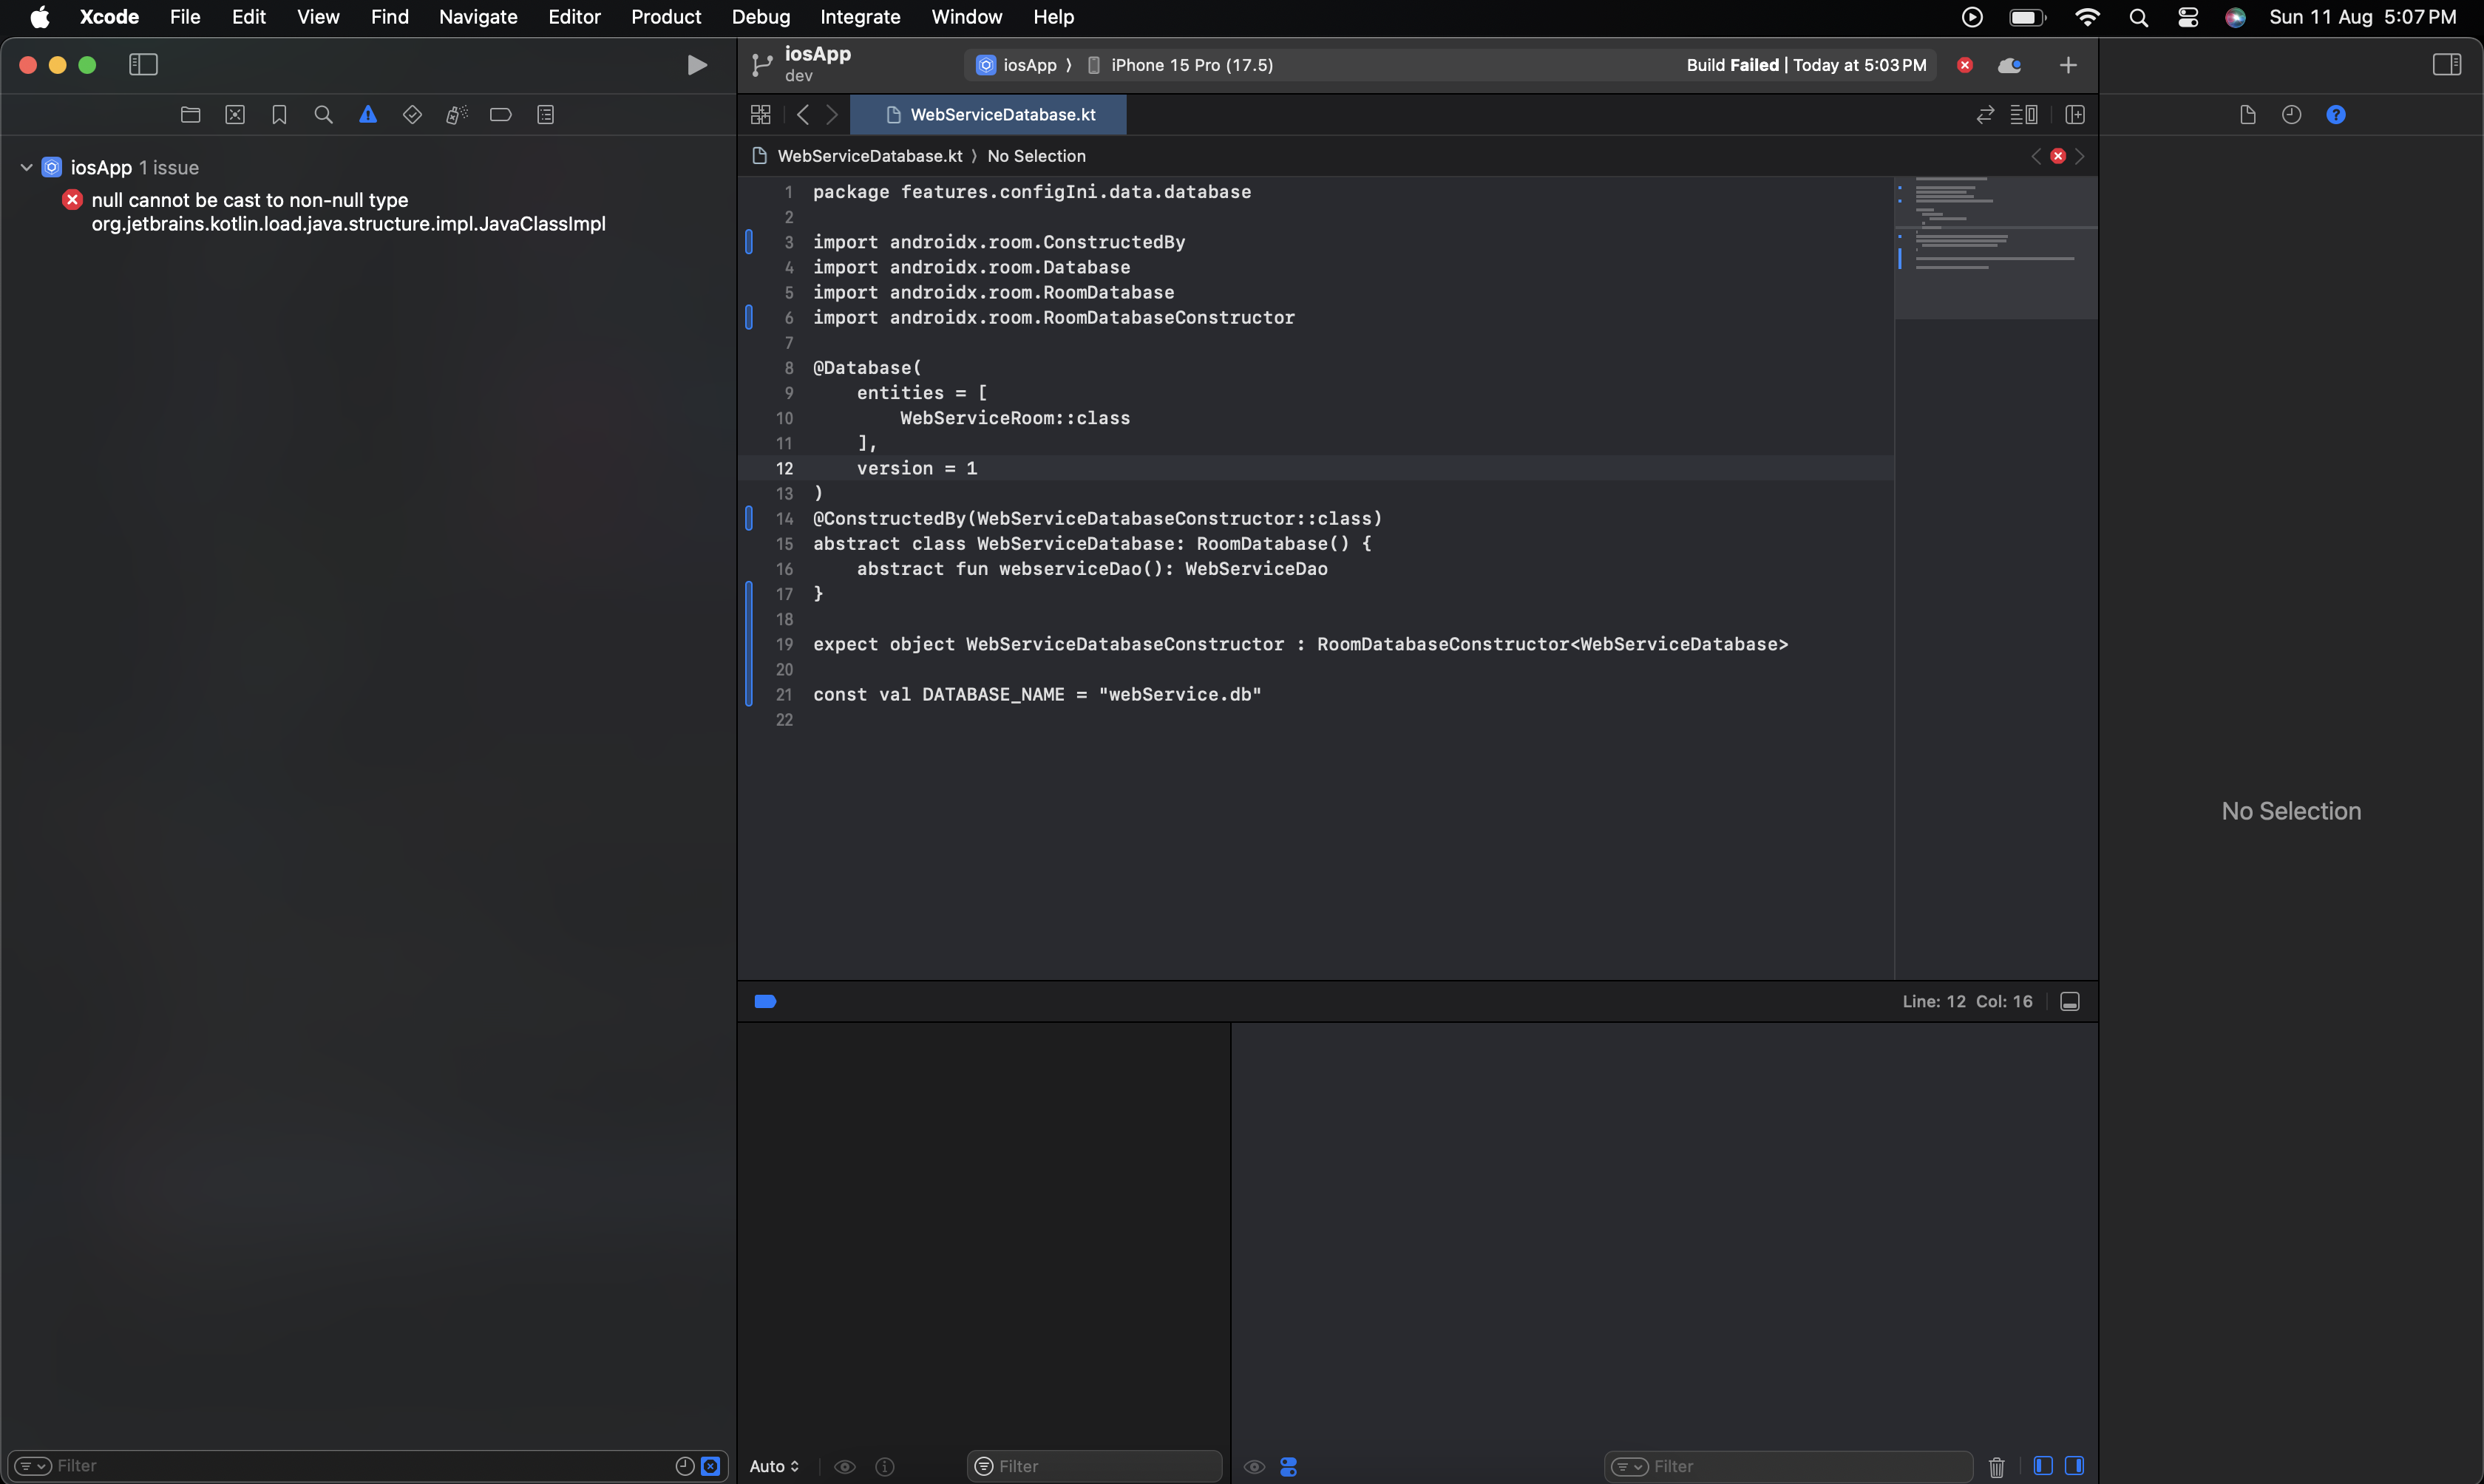
Task: Open the Product menu
Action: click(665, 17)
